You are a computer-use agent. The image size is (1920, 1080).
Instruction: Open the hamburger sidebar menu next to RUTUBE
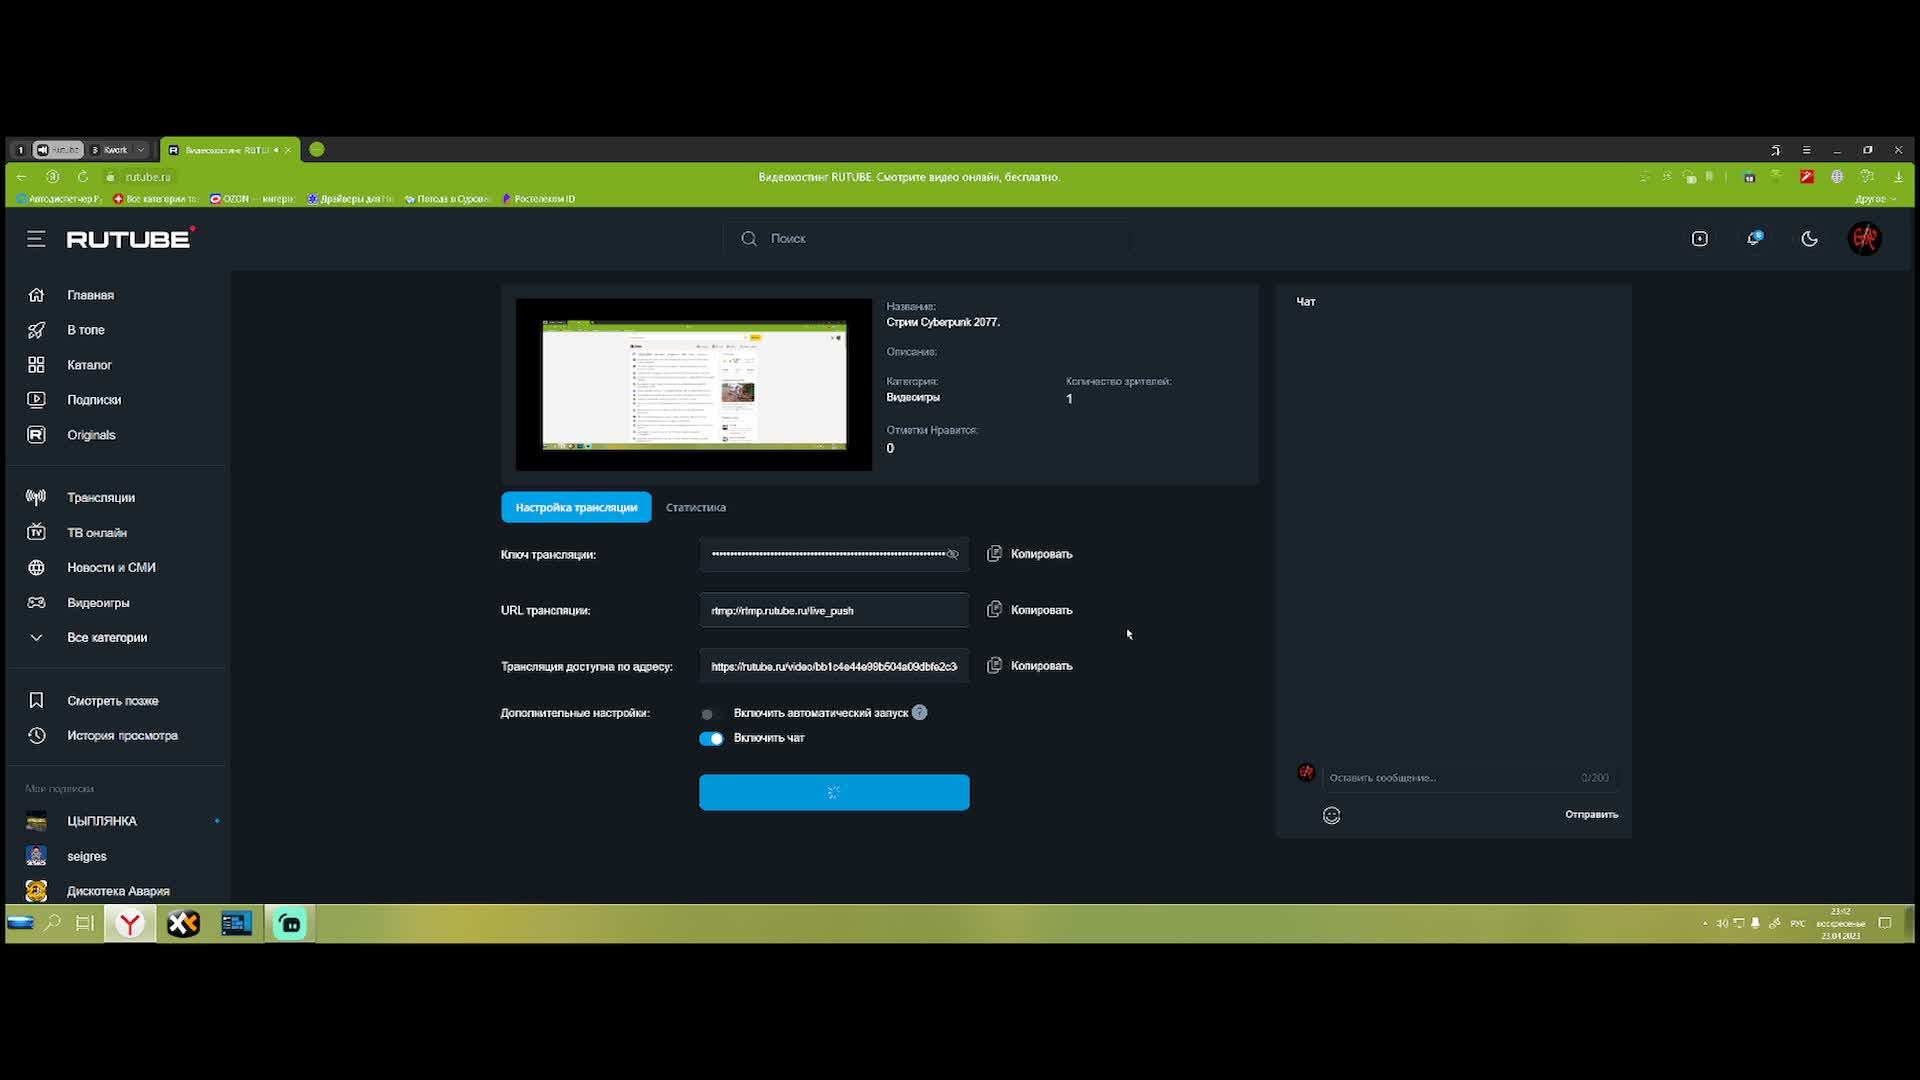(36, 239)
